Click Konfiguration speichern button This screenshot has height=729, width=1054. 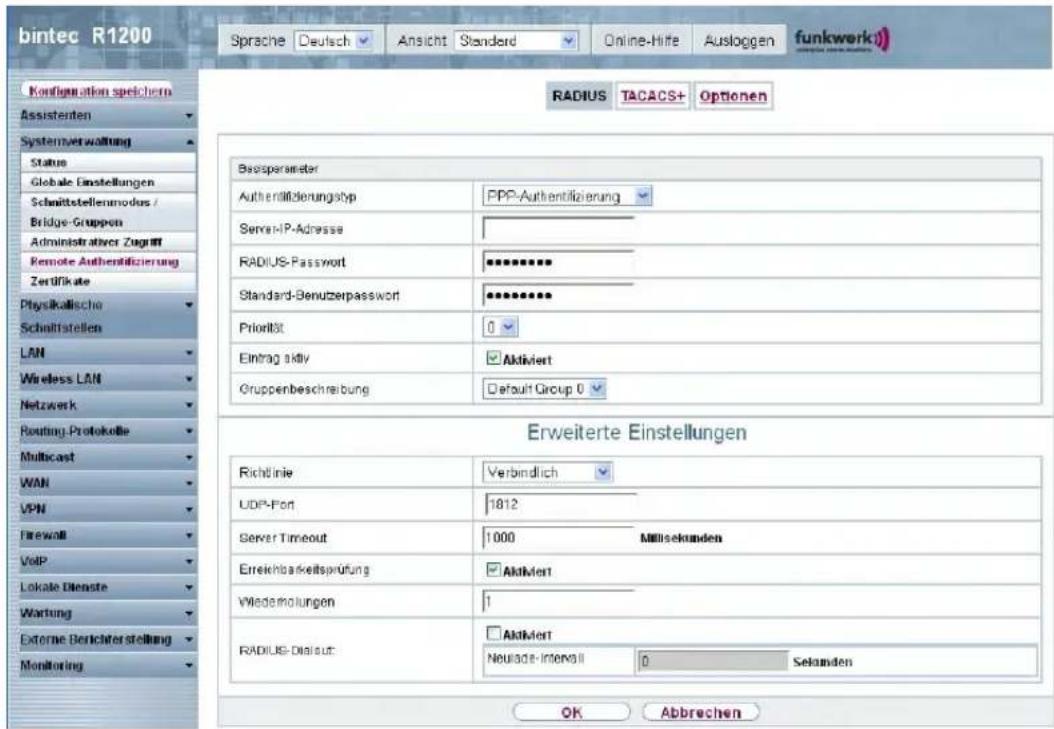[99, 91]
